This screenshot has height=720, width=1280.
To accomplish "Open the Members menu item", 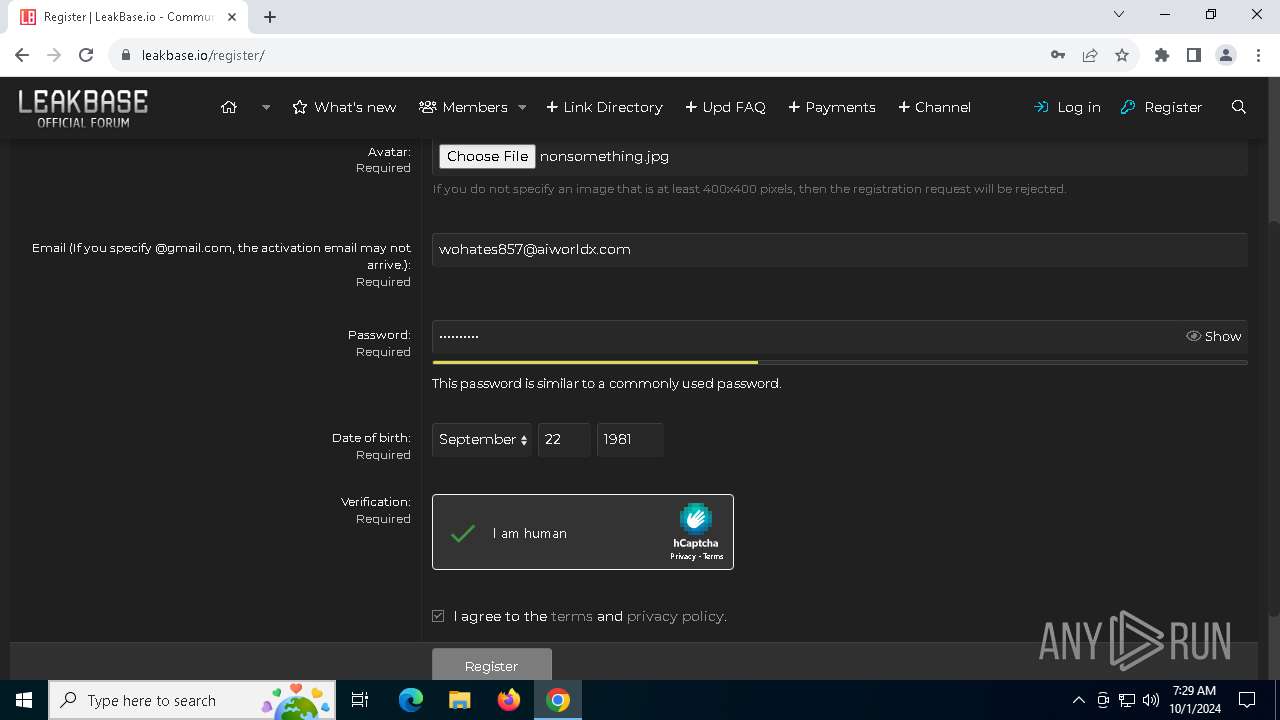I will click(x=463, y=107).
